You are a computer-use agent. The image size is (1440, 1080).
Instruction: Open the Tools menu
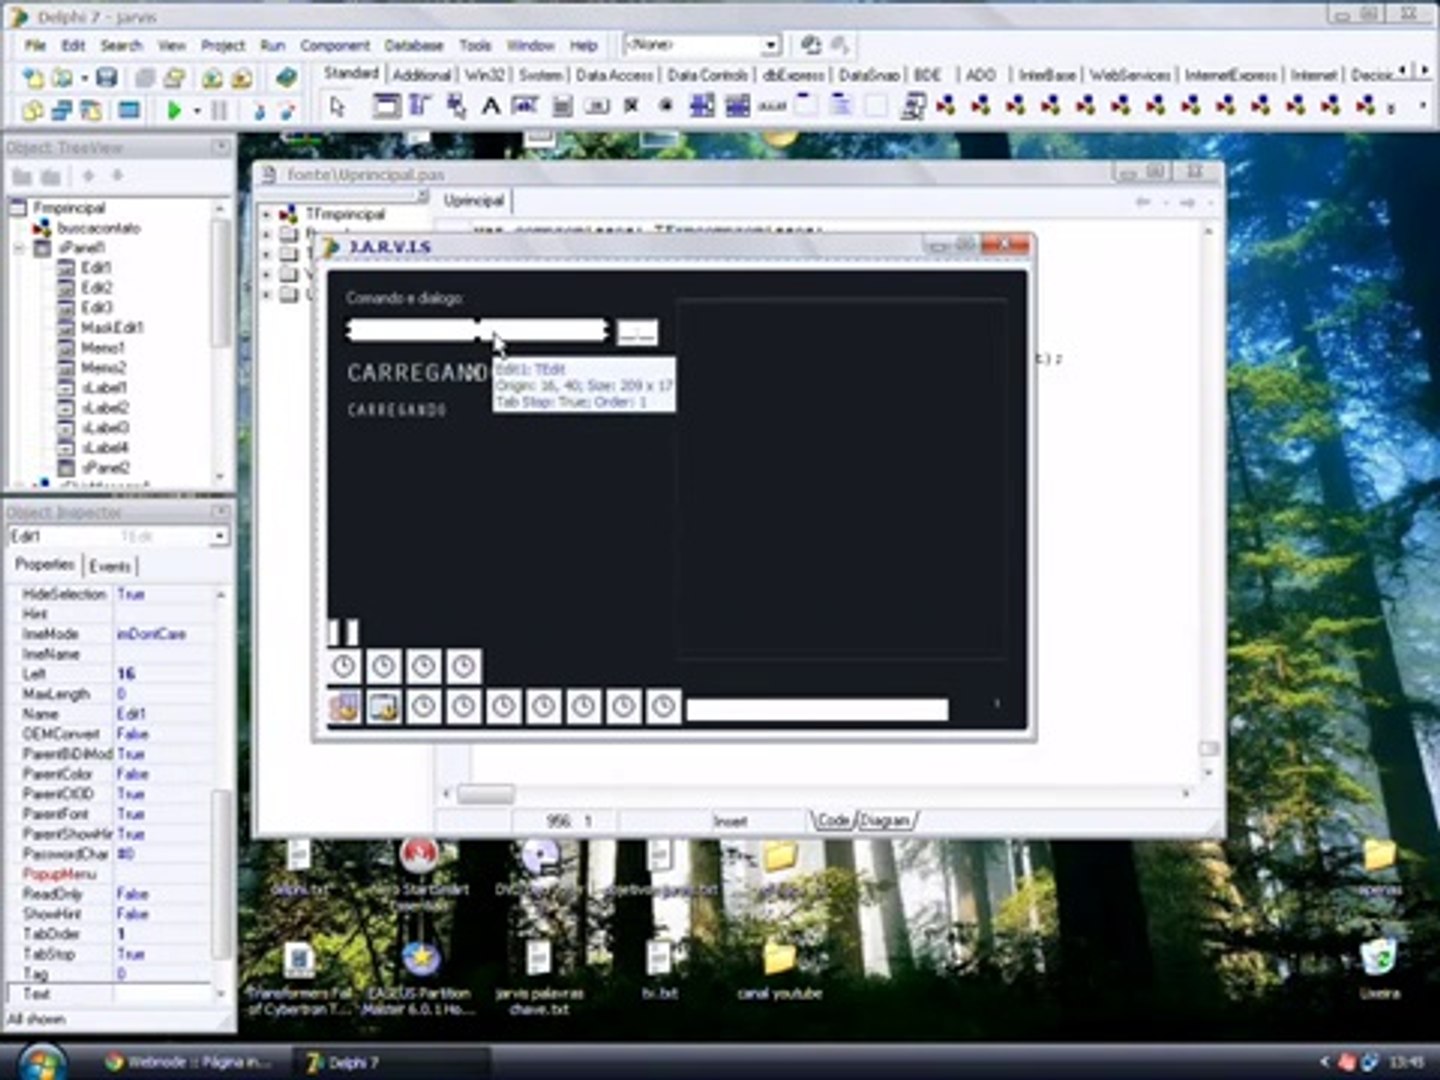click(475, 45)
